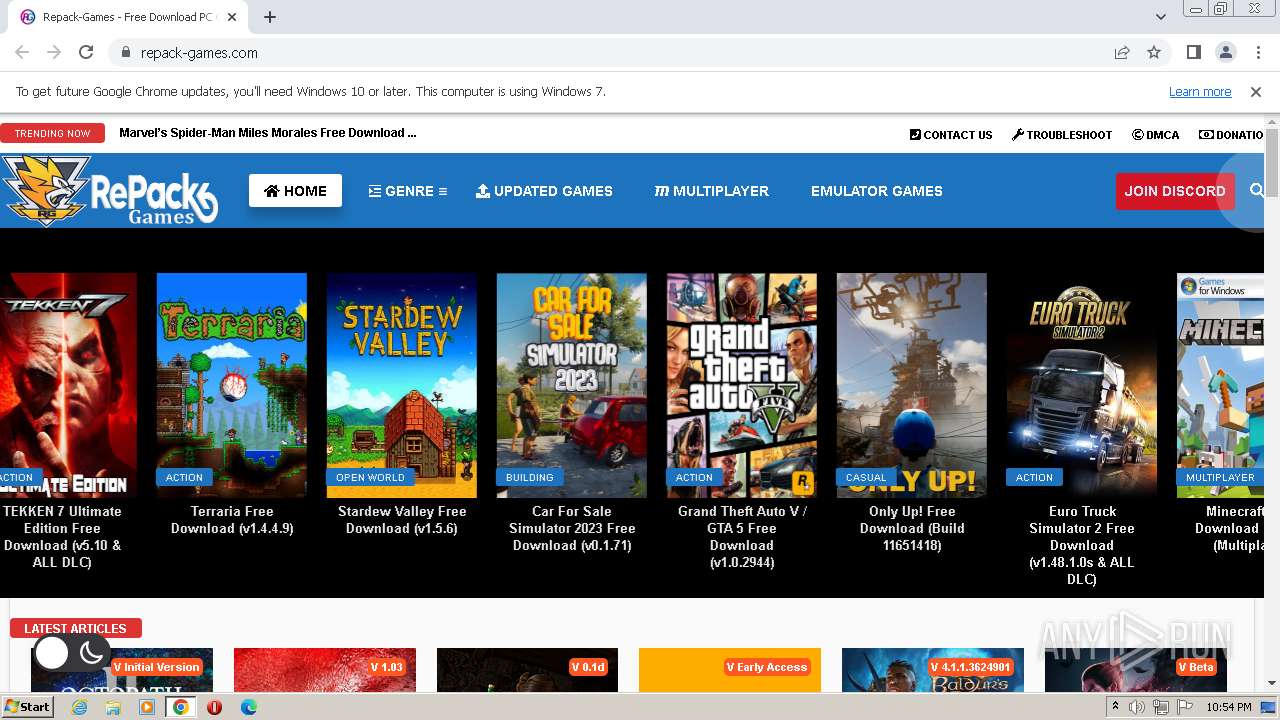
Task: Click the OPEN WORLD tag on Stardew Valley
Action: point(370,477)
